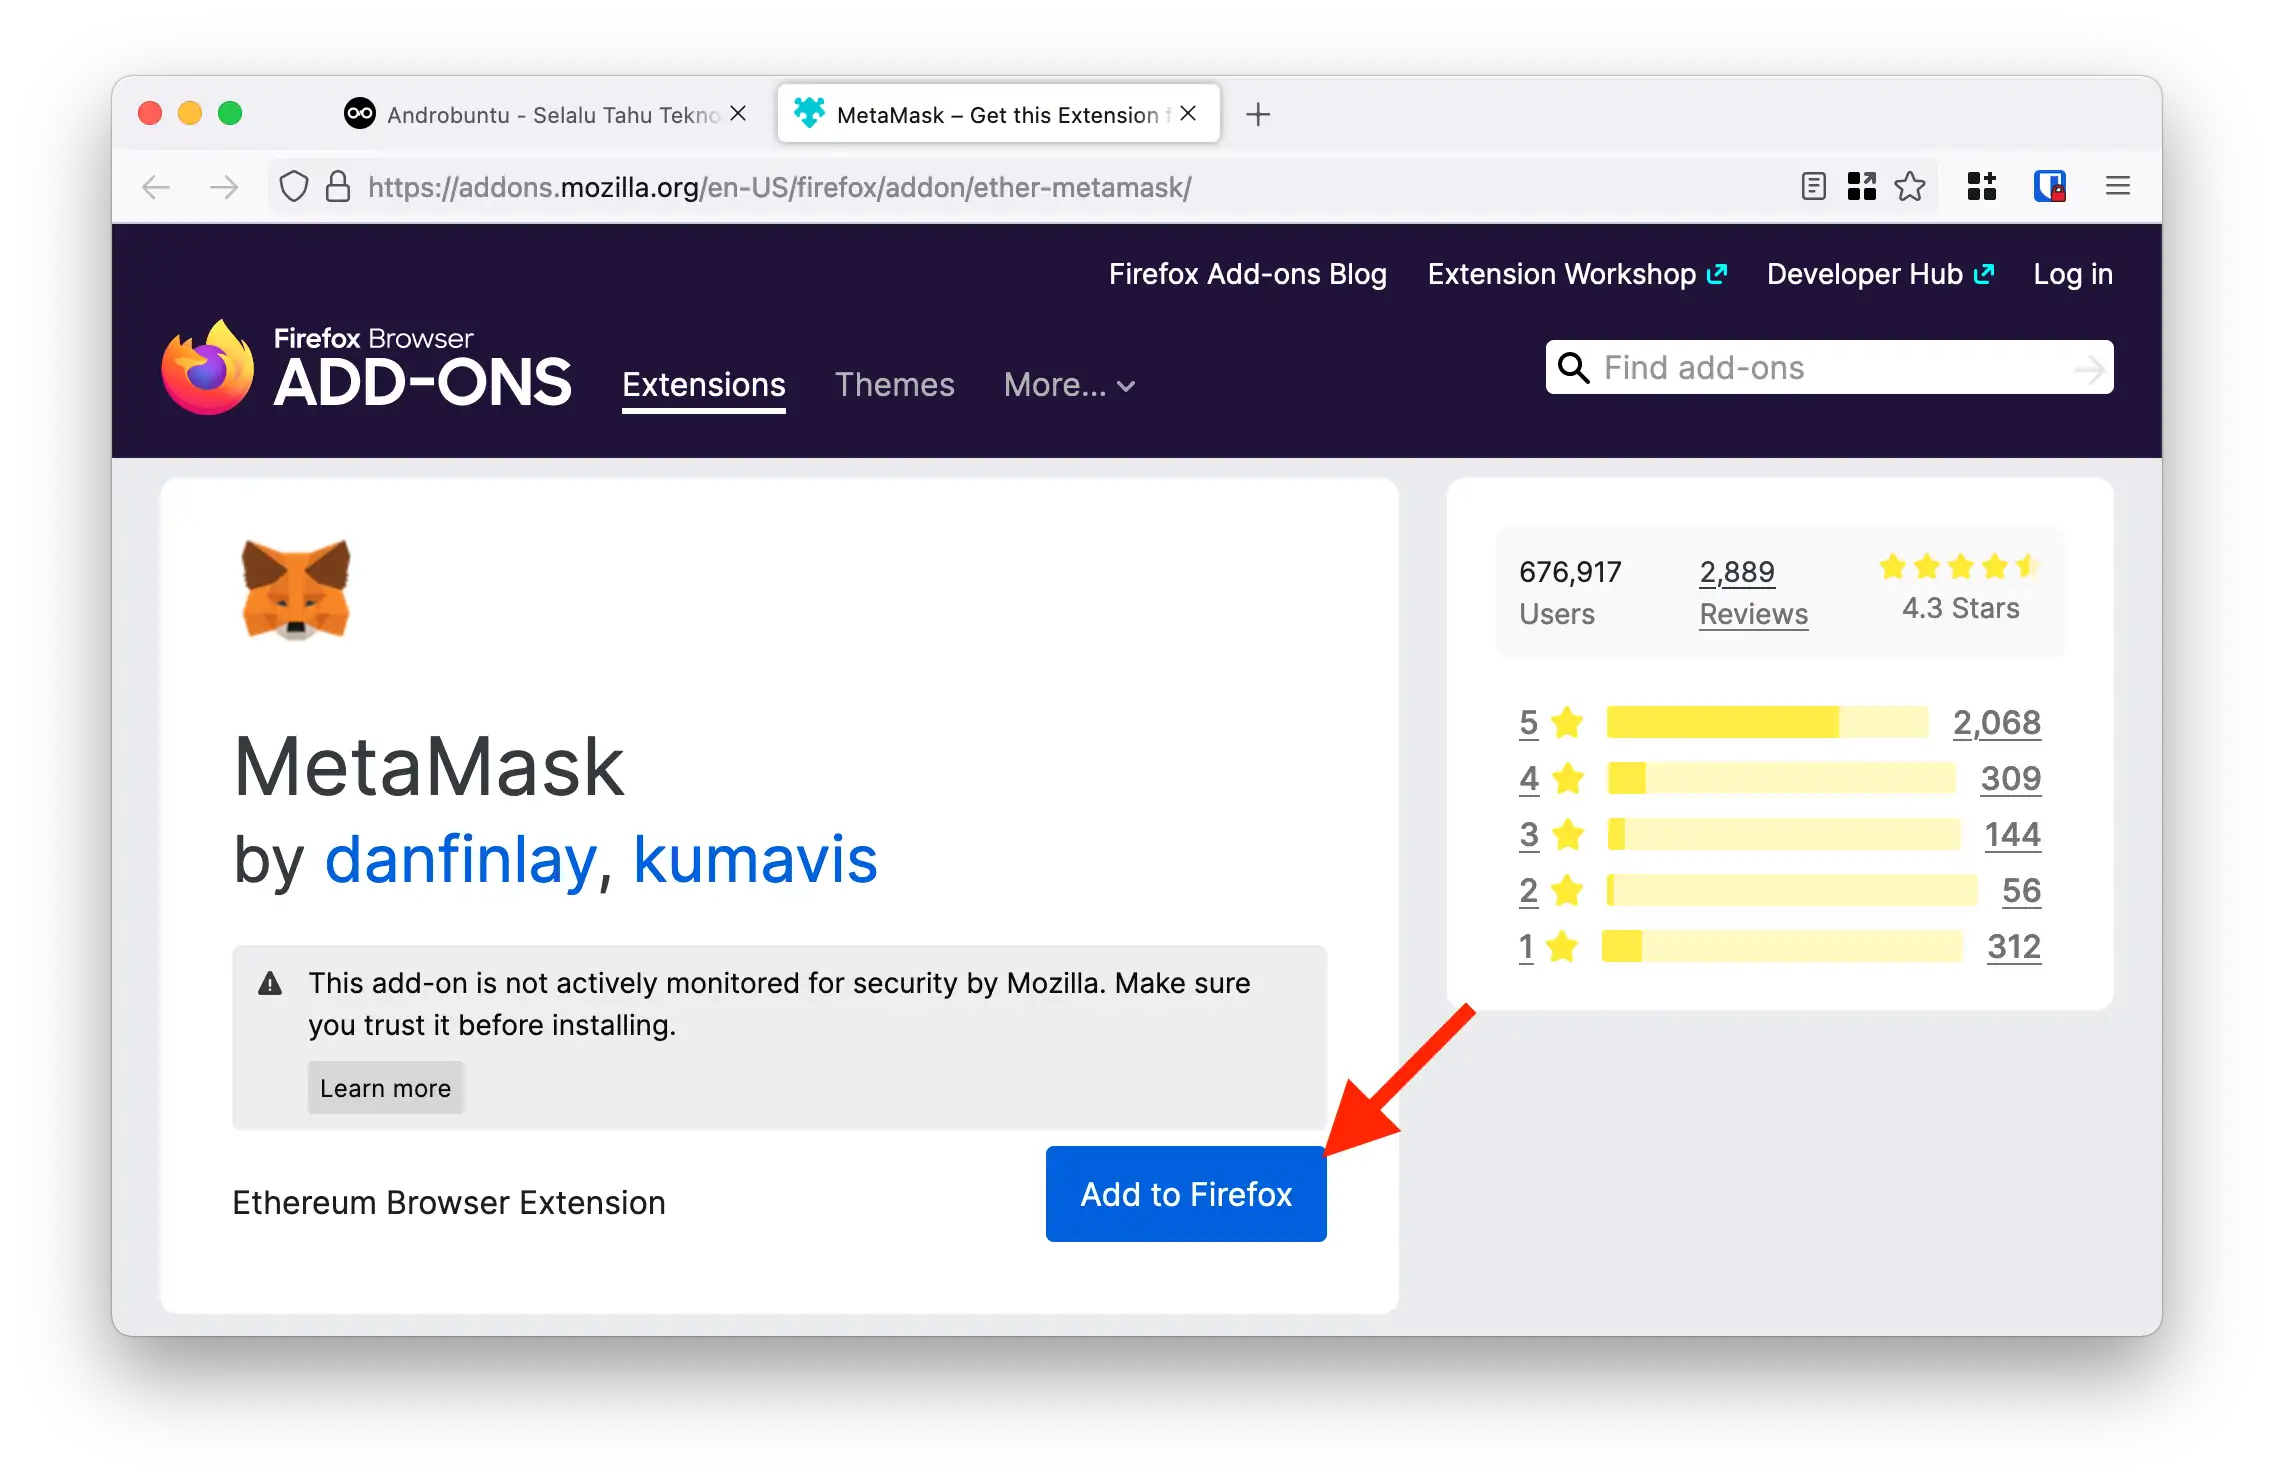
Task: Open developer profile danfinlay
Action: click(x=458, y=860)
